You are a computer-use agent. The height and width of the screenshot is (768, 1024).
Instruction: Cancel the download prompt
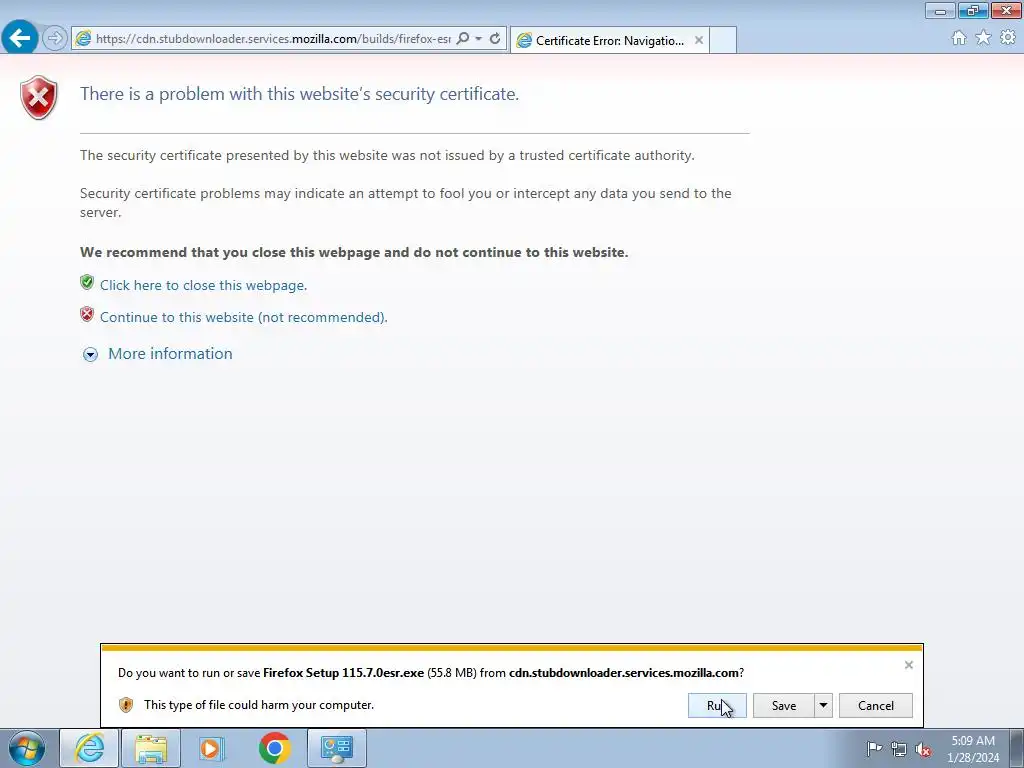pyautogui.click(x=876, y=705)
